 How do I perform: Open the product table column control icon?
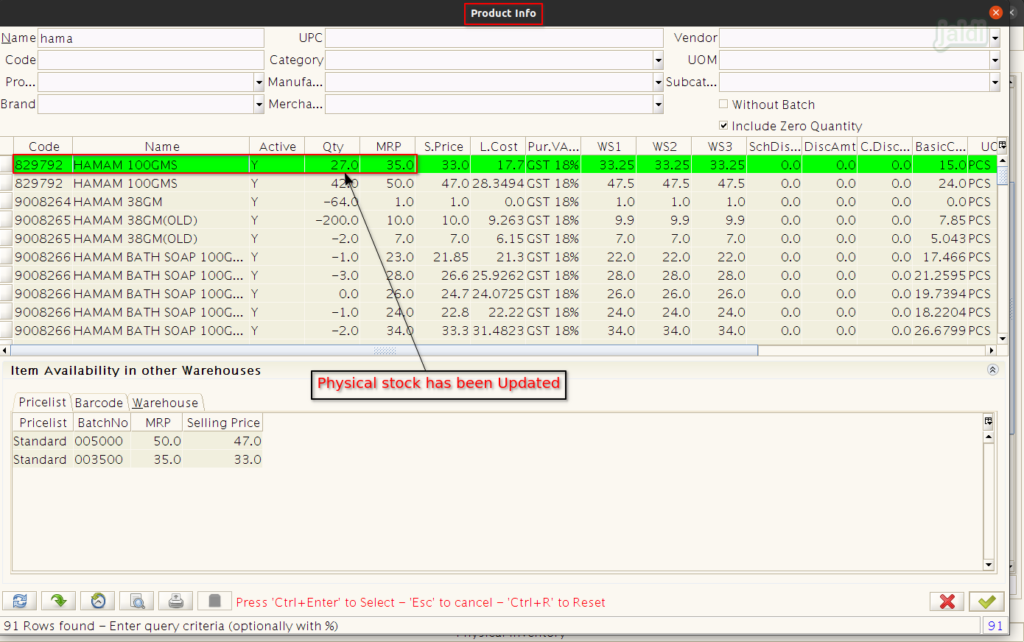coord(1002,145)
